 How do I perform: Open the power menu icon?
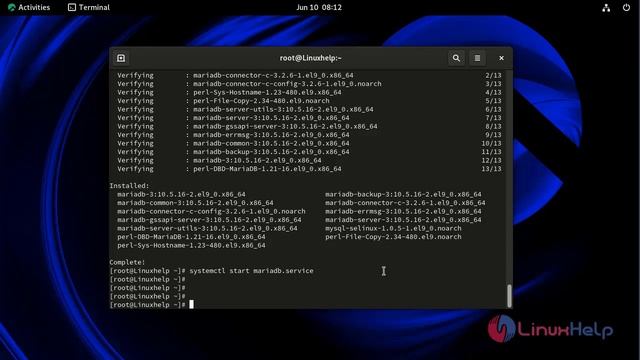(626, 7)
